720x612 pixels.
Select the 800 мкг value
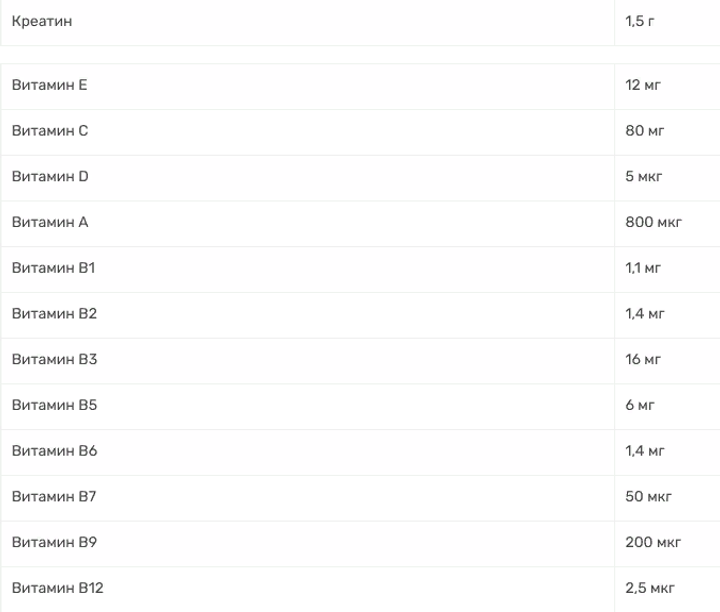pyautogui.click(x=653, y=222)
